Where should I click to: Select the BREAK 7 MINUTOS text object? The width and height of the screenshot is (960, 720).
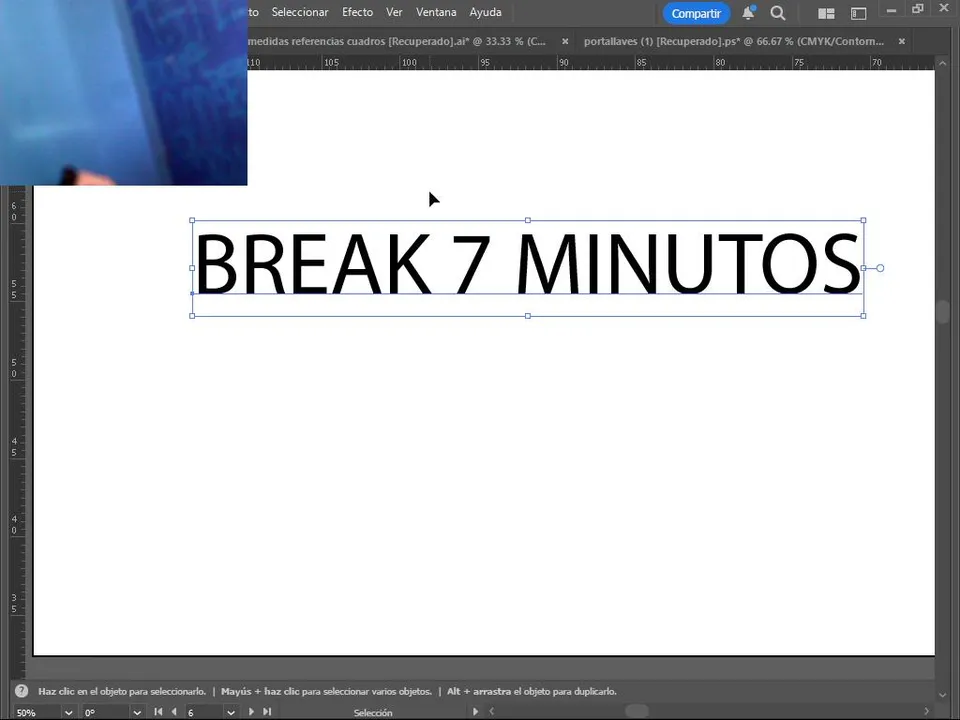pyautogui.click(x=528, y=264)
